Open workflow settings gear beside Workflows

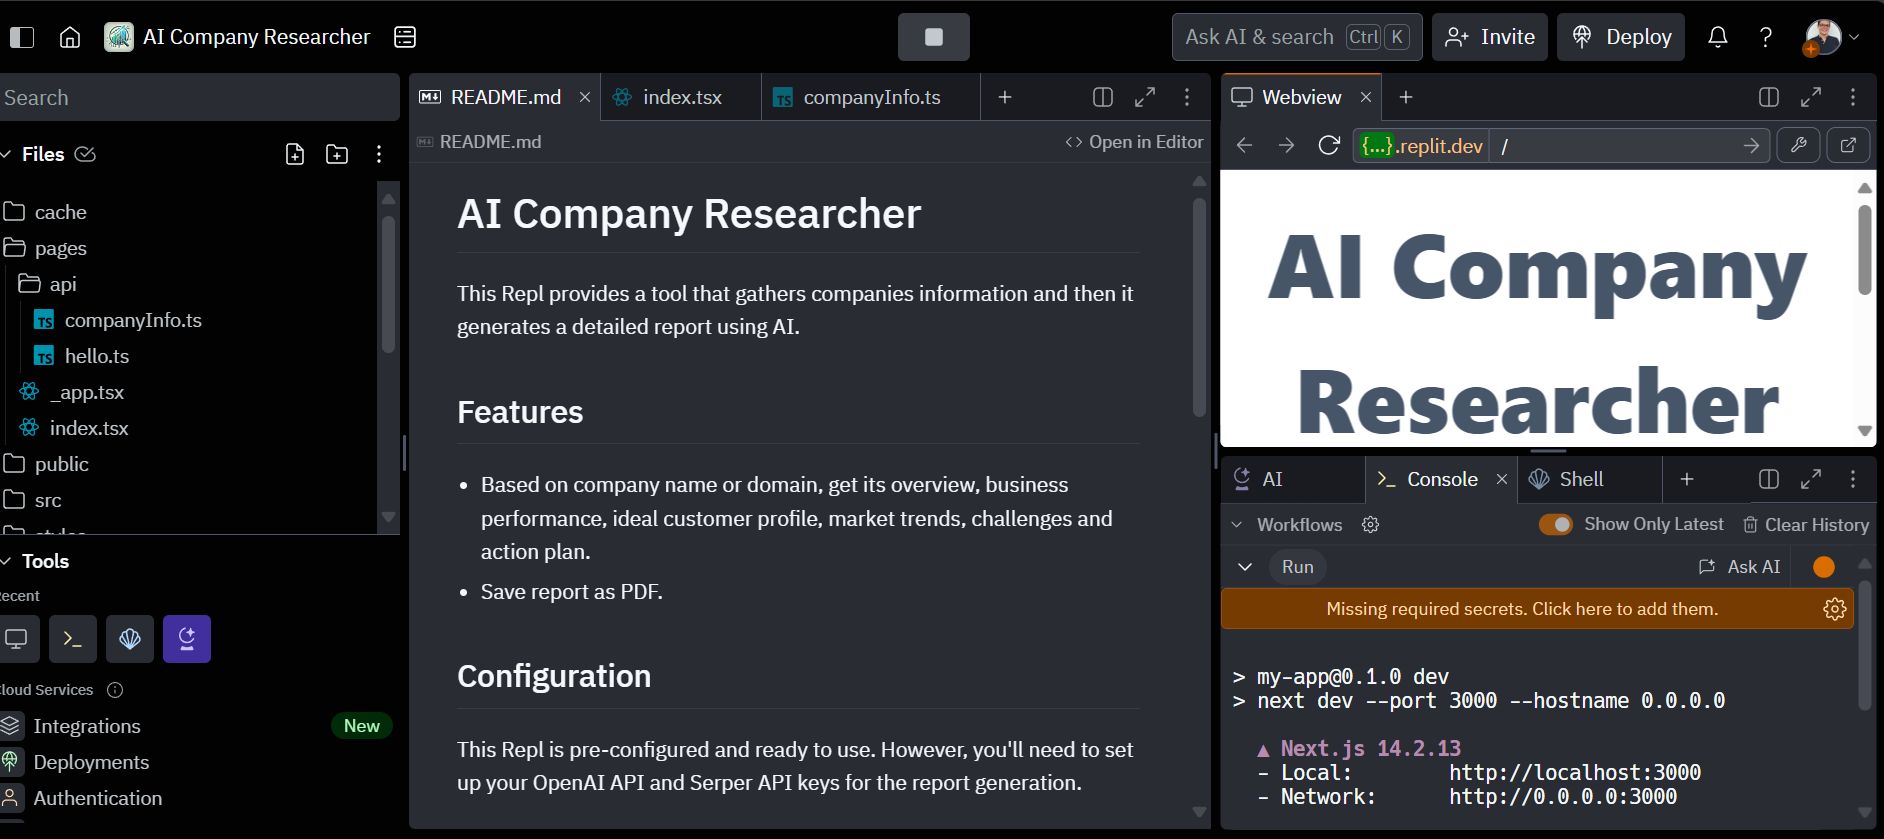(1370, 525)
